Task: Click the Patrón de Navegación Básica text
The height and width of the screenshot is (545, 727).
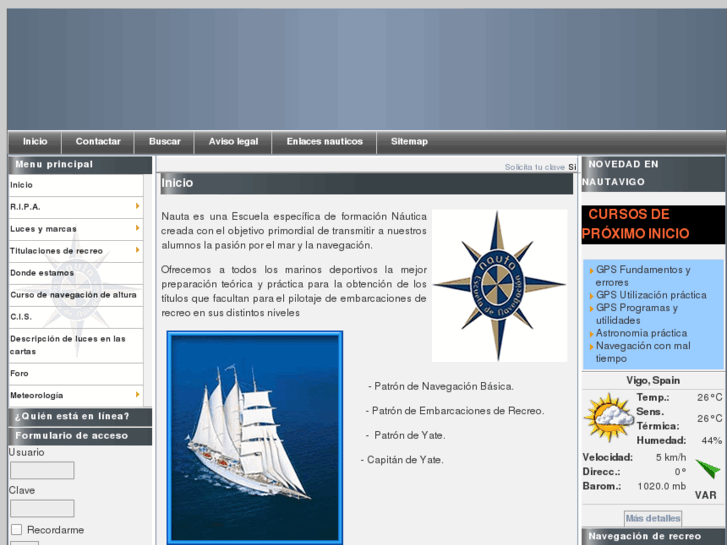Action: tap(441, 386)
